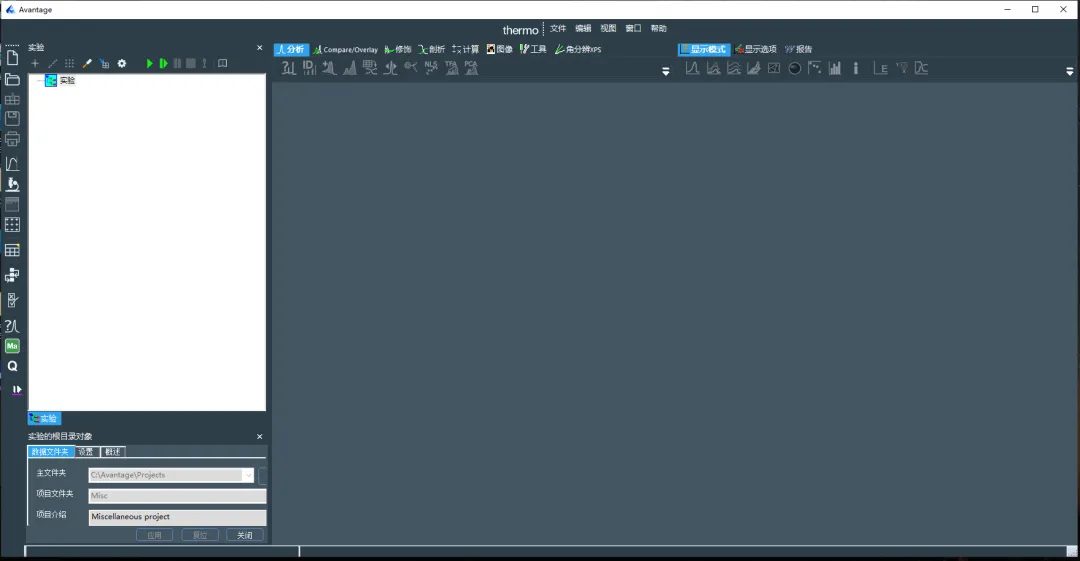
Task: Click the save disk icon in sidebar
Action: 12,119
